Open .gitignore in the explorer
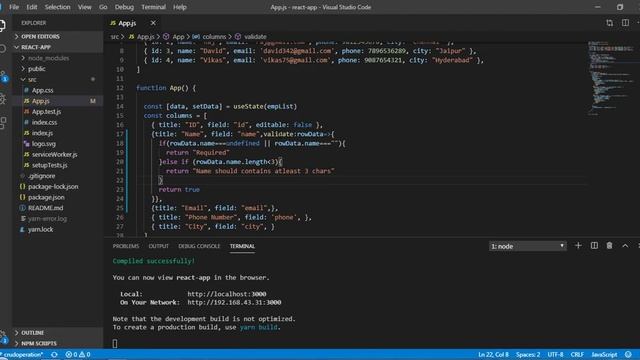 (x=41, y=176)
